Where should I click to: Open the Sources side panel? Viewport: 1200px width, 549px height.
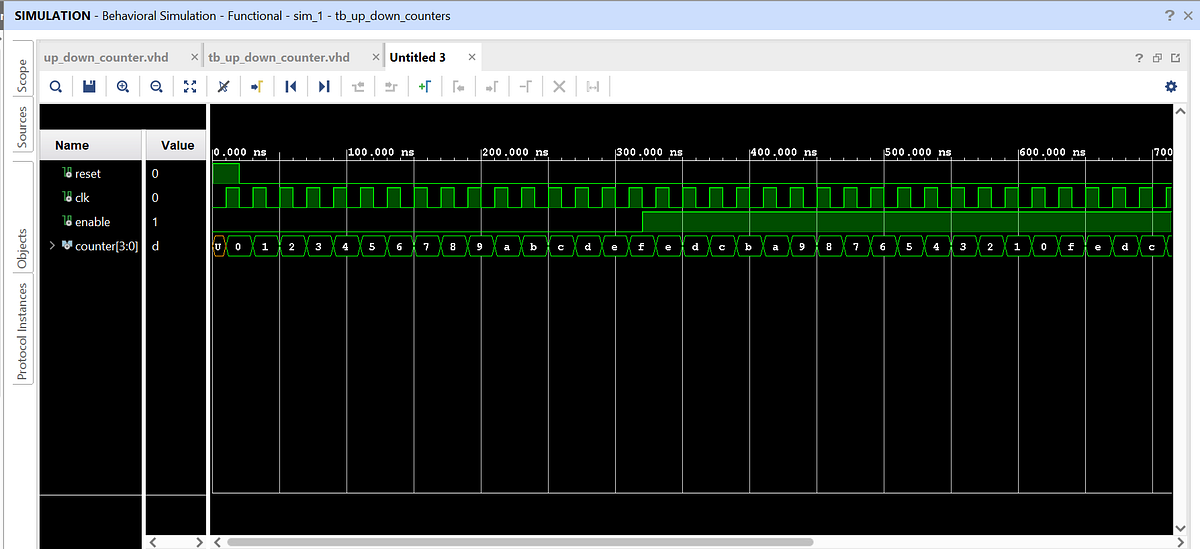[x=22, y=127]
